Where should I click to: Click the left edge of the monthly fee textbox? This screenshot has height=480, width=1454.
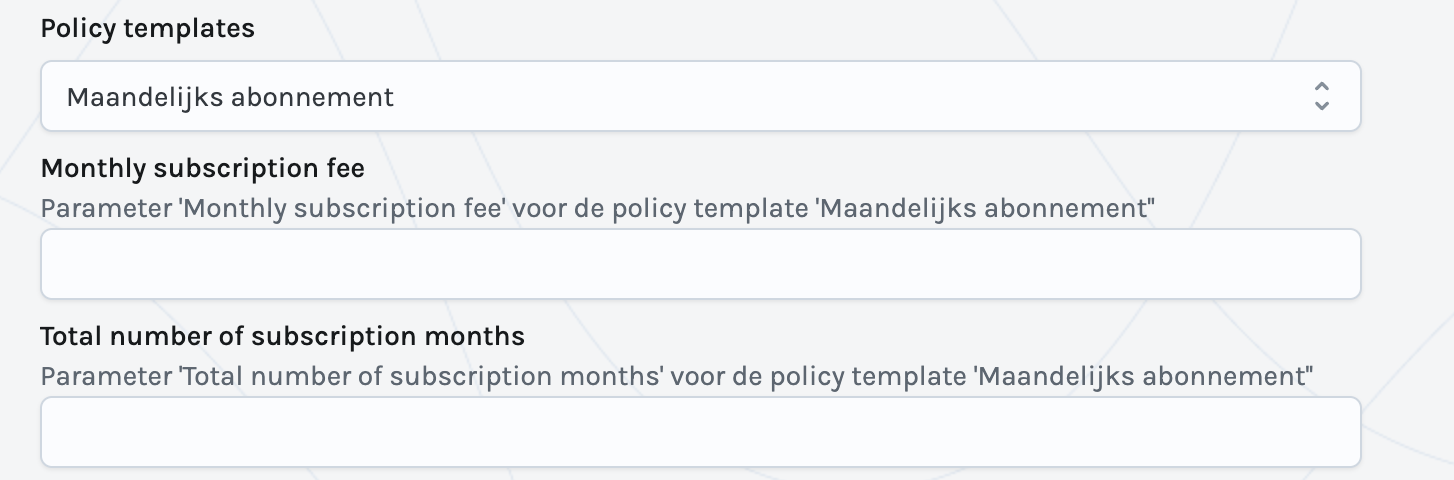(x=60, y=264)
